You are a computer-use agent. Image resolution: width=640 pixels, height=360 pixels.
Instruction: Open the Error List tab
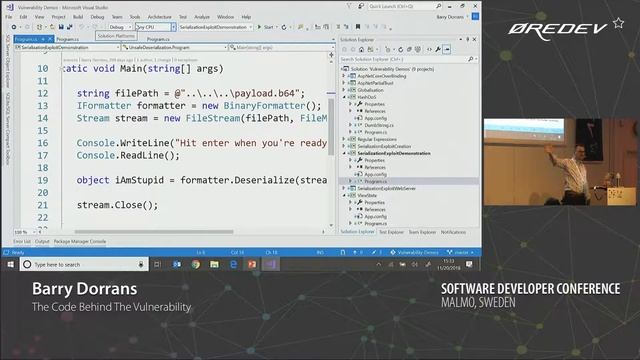pos(22,242)
